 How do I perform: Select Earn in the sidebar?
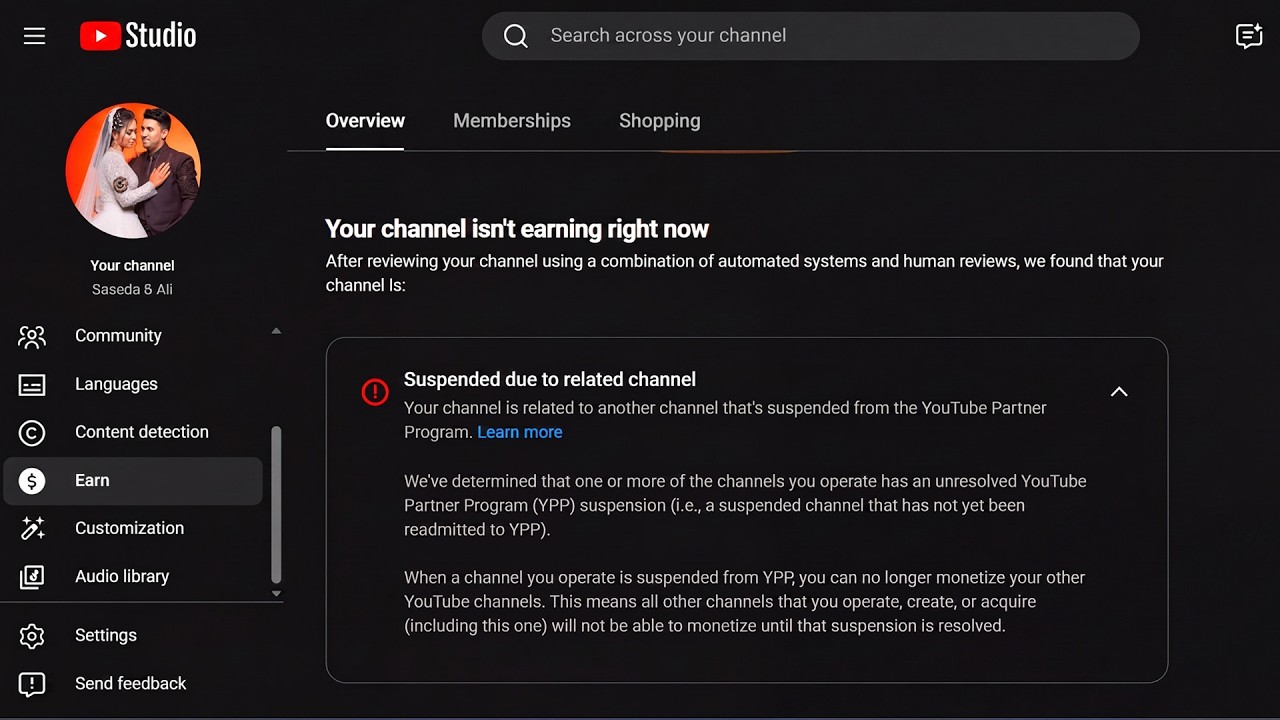pyautogui.click(x=133, y=481)
